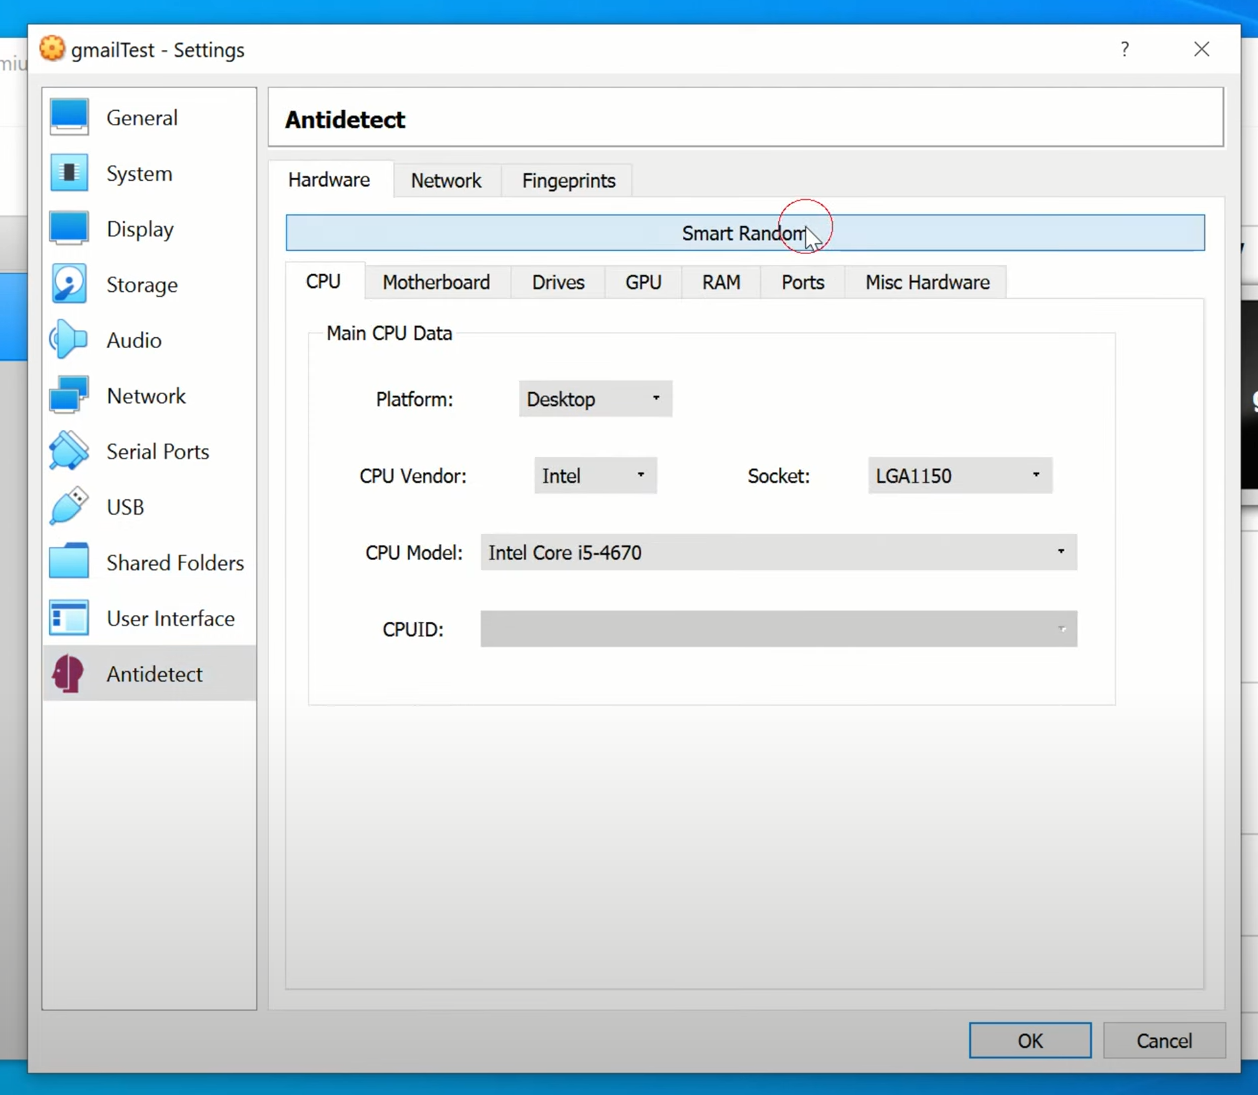1258x1095 pixels.
Task: Click the question mark help button
Action: click(1125, 49)
